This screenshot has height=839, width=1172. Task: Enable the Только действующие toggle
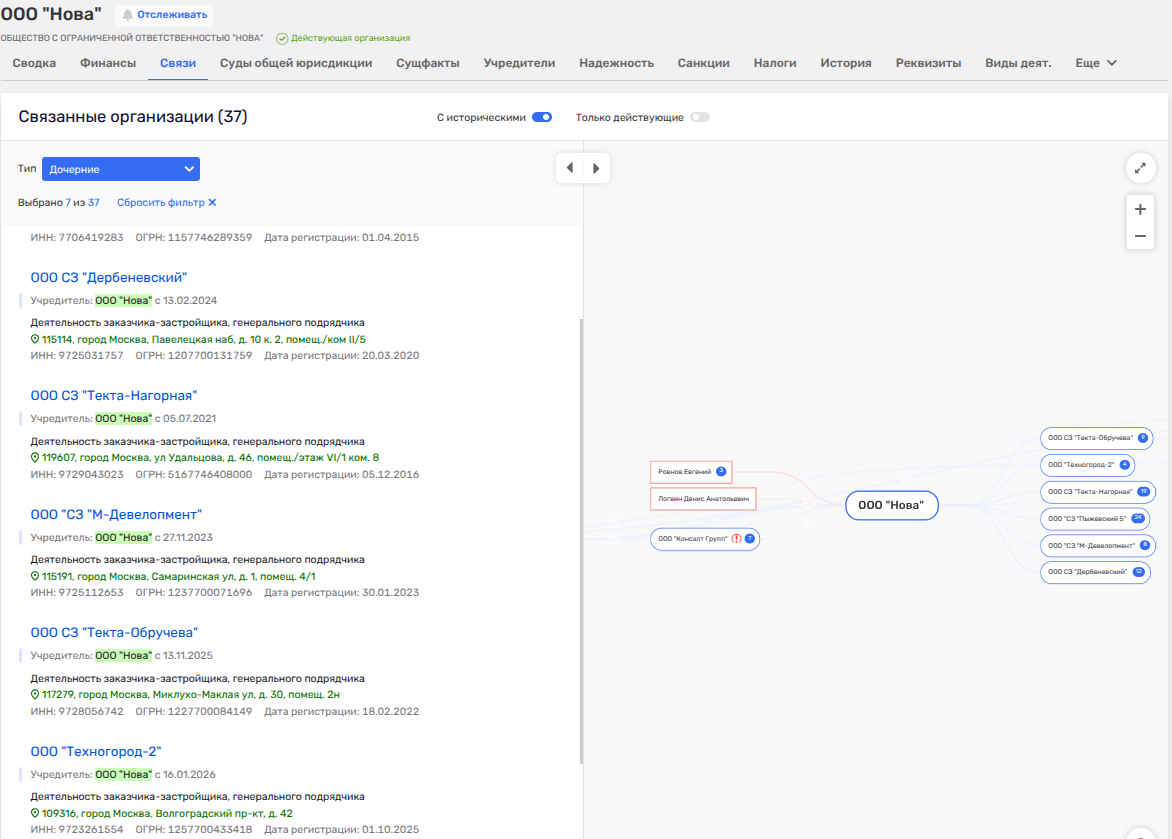click(699, 118)
